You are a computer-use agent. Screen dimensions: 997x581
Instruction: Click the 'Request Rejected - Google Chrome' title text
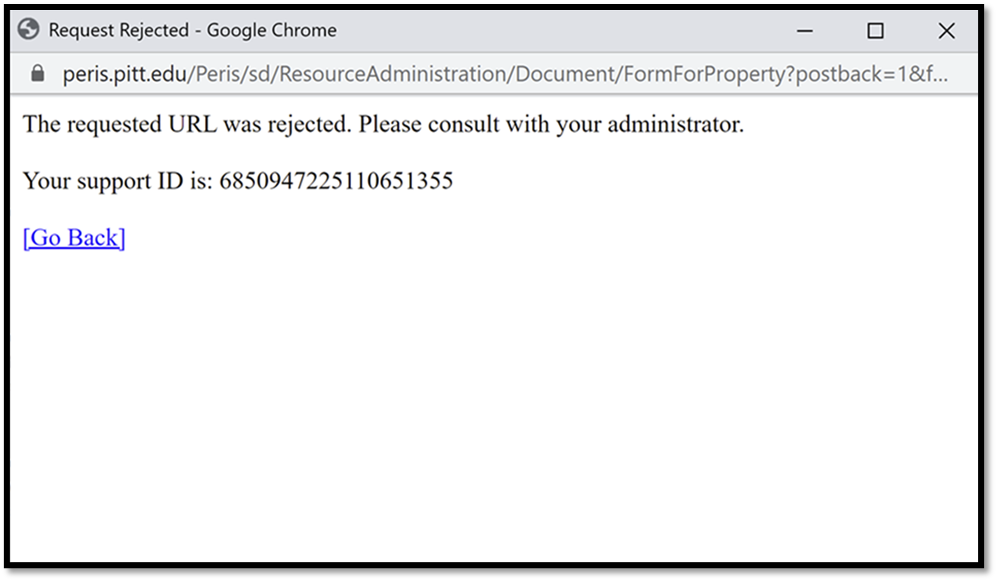[193, 31]
